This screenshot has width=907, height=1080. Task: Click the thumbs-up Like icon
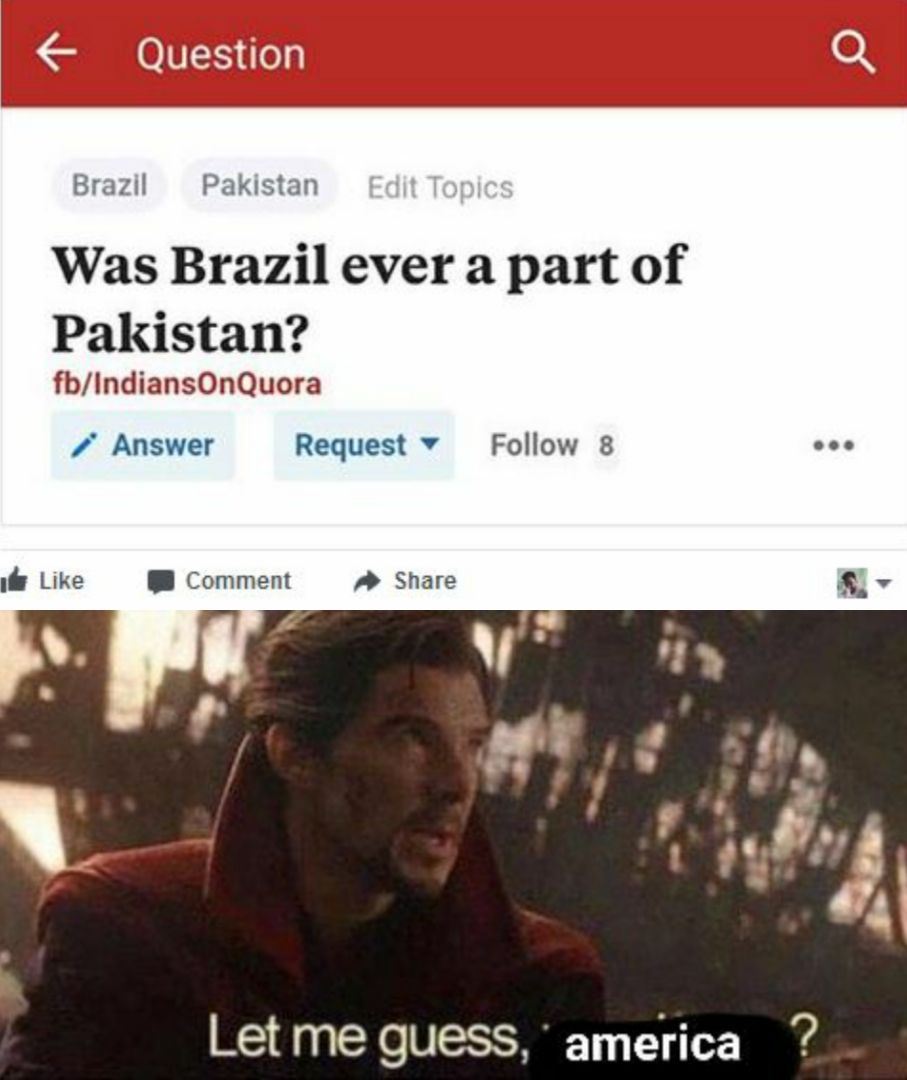click(14, 581)
